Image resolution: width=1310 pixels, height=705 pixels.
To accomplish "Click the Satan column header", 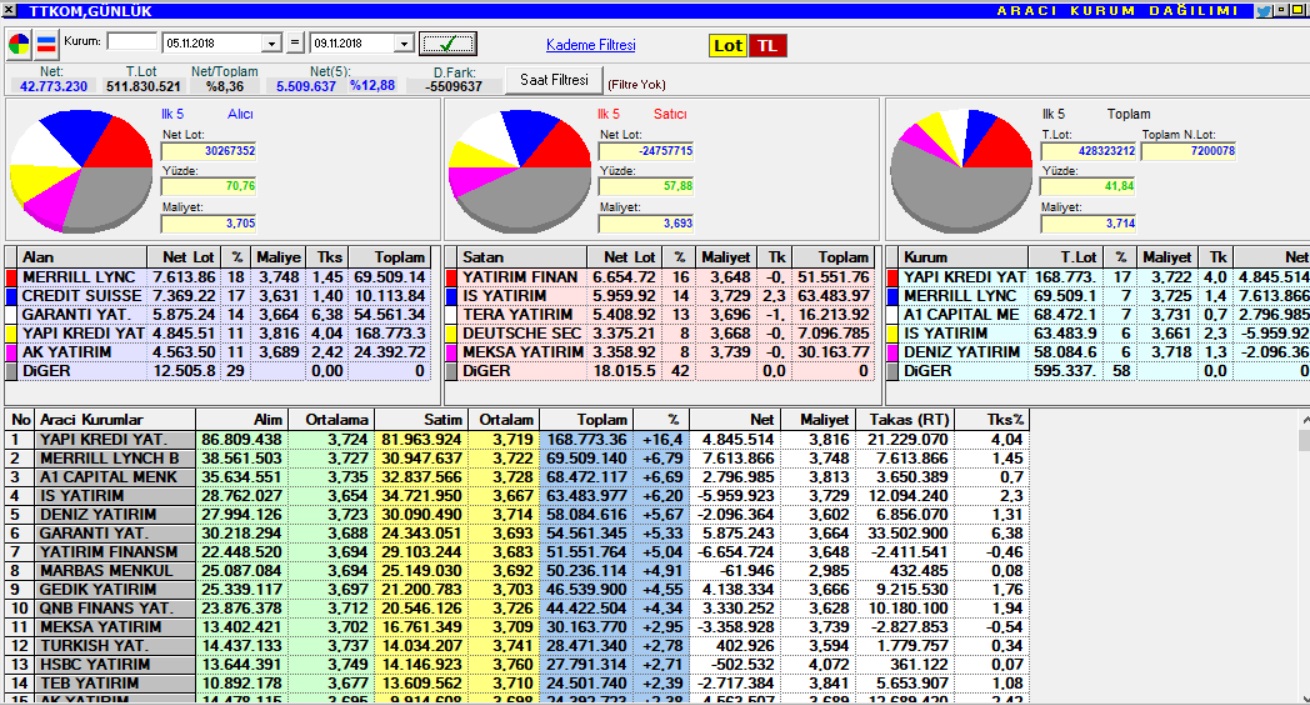I will pos(523,257).
